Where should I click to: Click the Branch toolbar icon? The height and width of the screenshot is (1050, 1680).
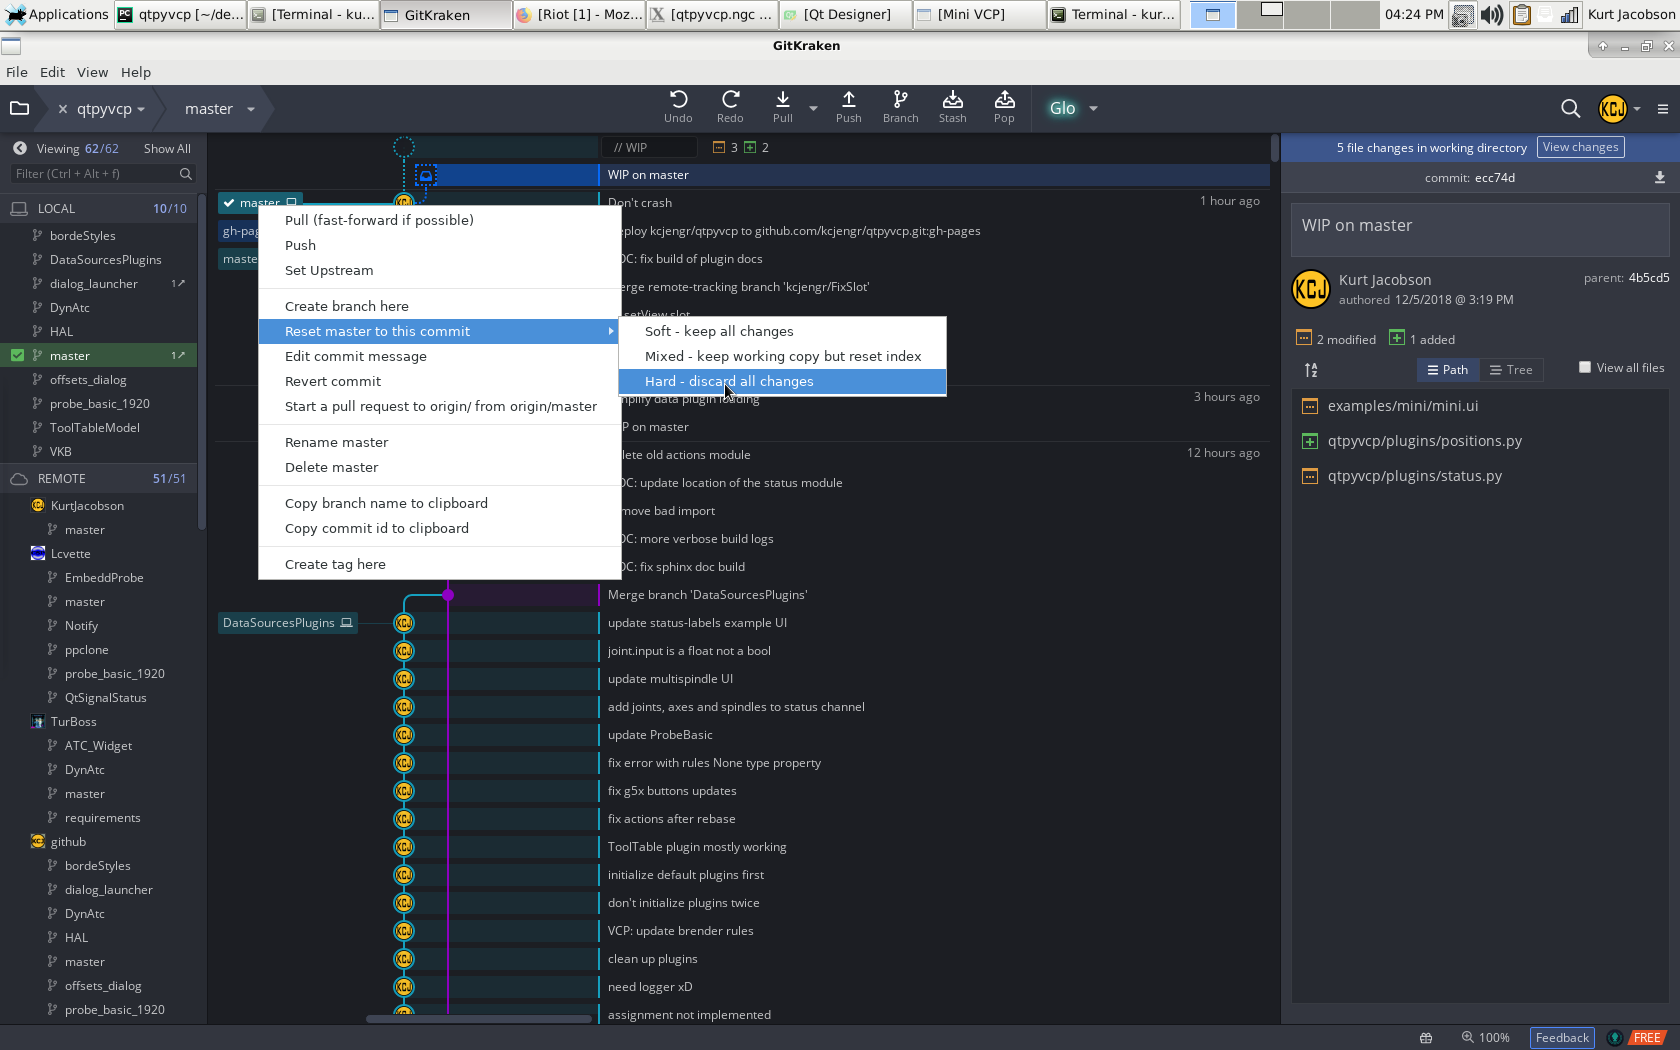(x=900, y=107)
